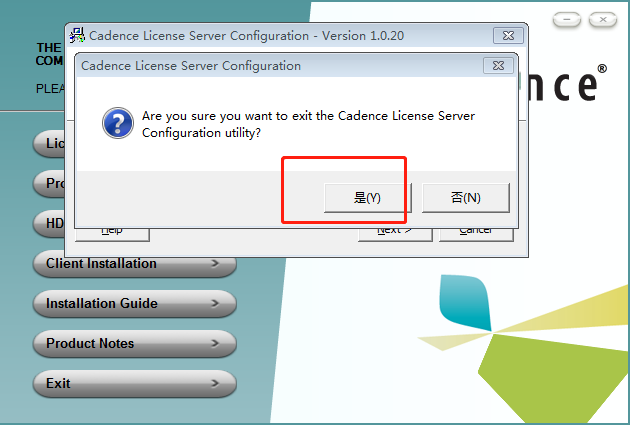The width and height of the screenshot is (630, 425).
Task: Click the Product Notes arrow chevron
Action: pos(215,343)
